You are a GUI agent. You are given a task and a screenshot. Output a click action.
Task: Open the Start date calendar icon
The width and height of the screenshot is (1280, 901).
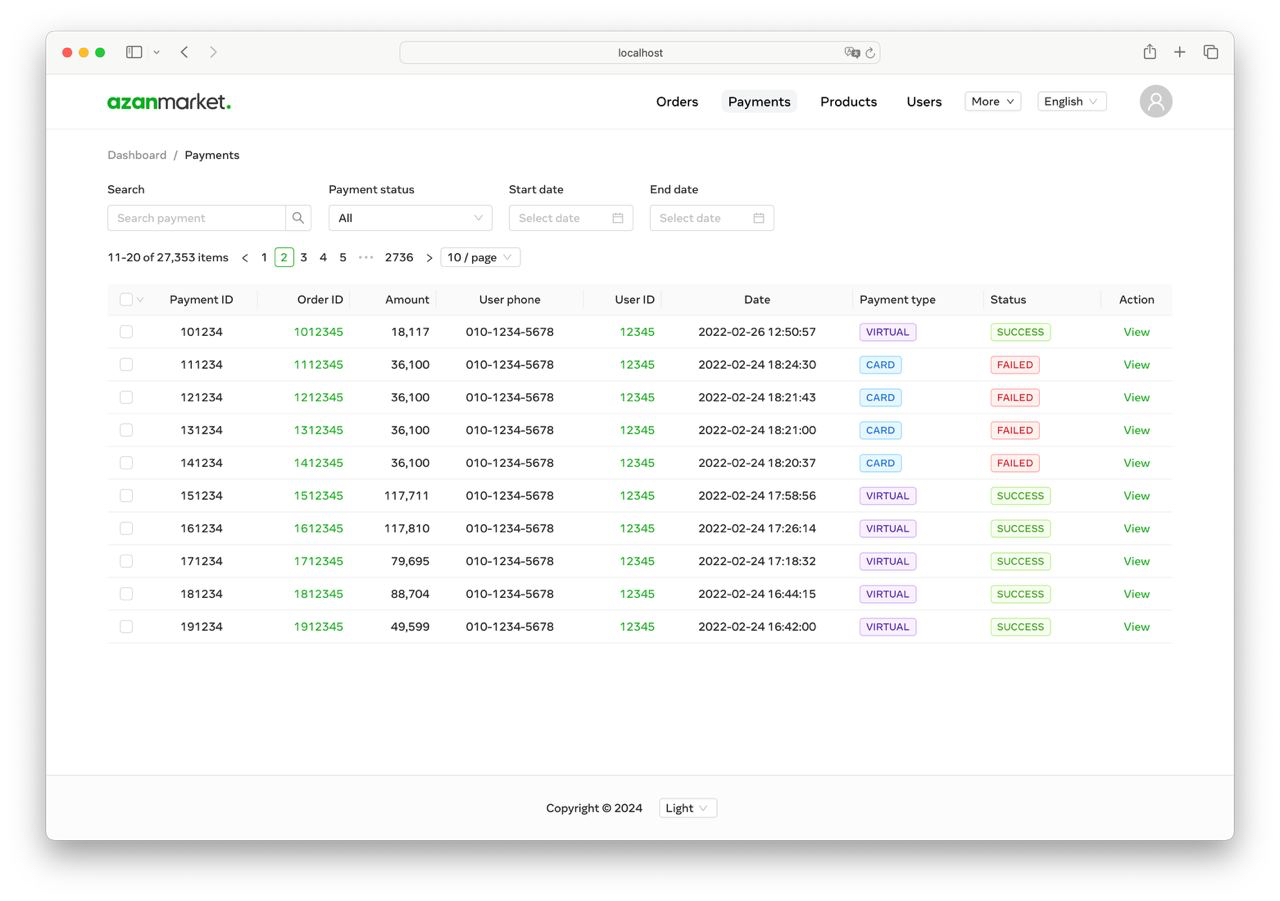(x=618, y=217)
